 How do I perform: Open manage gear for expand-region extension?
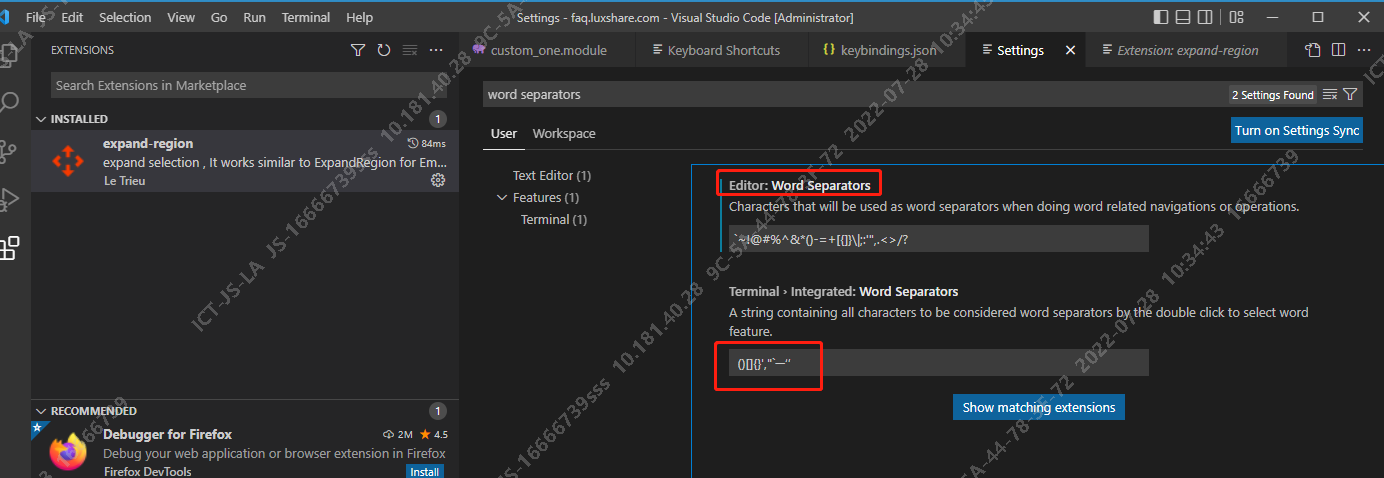(437, 180)
